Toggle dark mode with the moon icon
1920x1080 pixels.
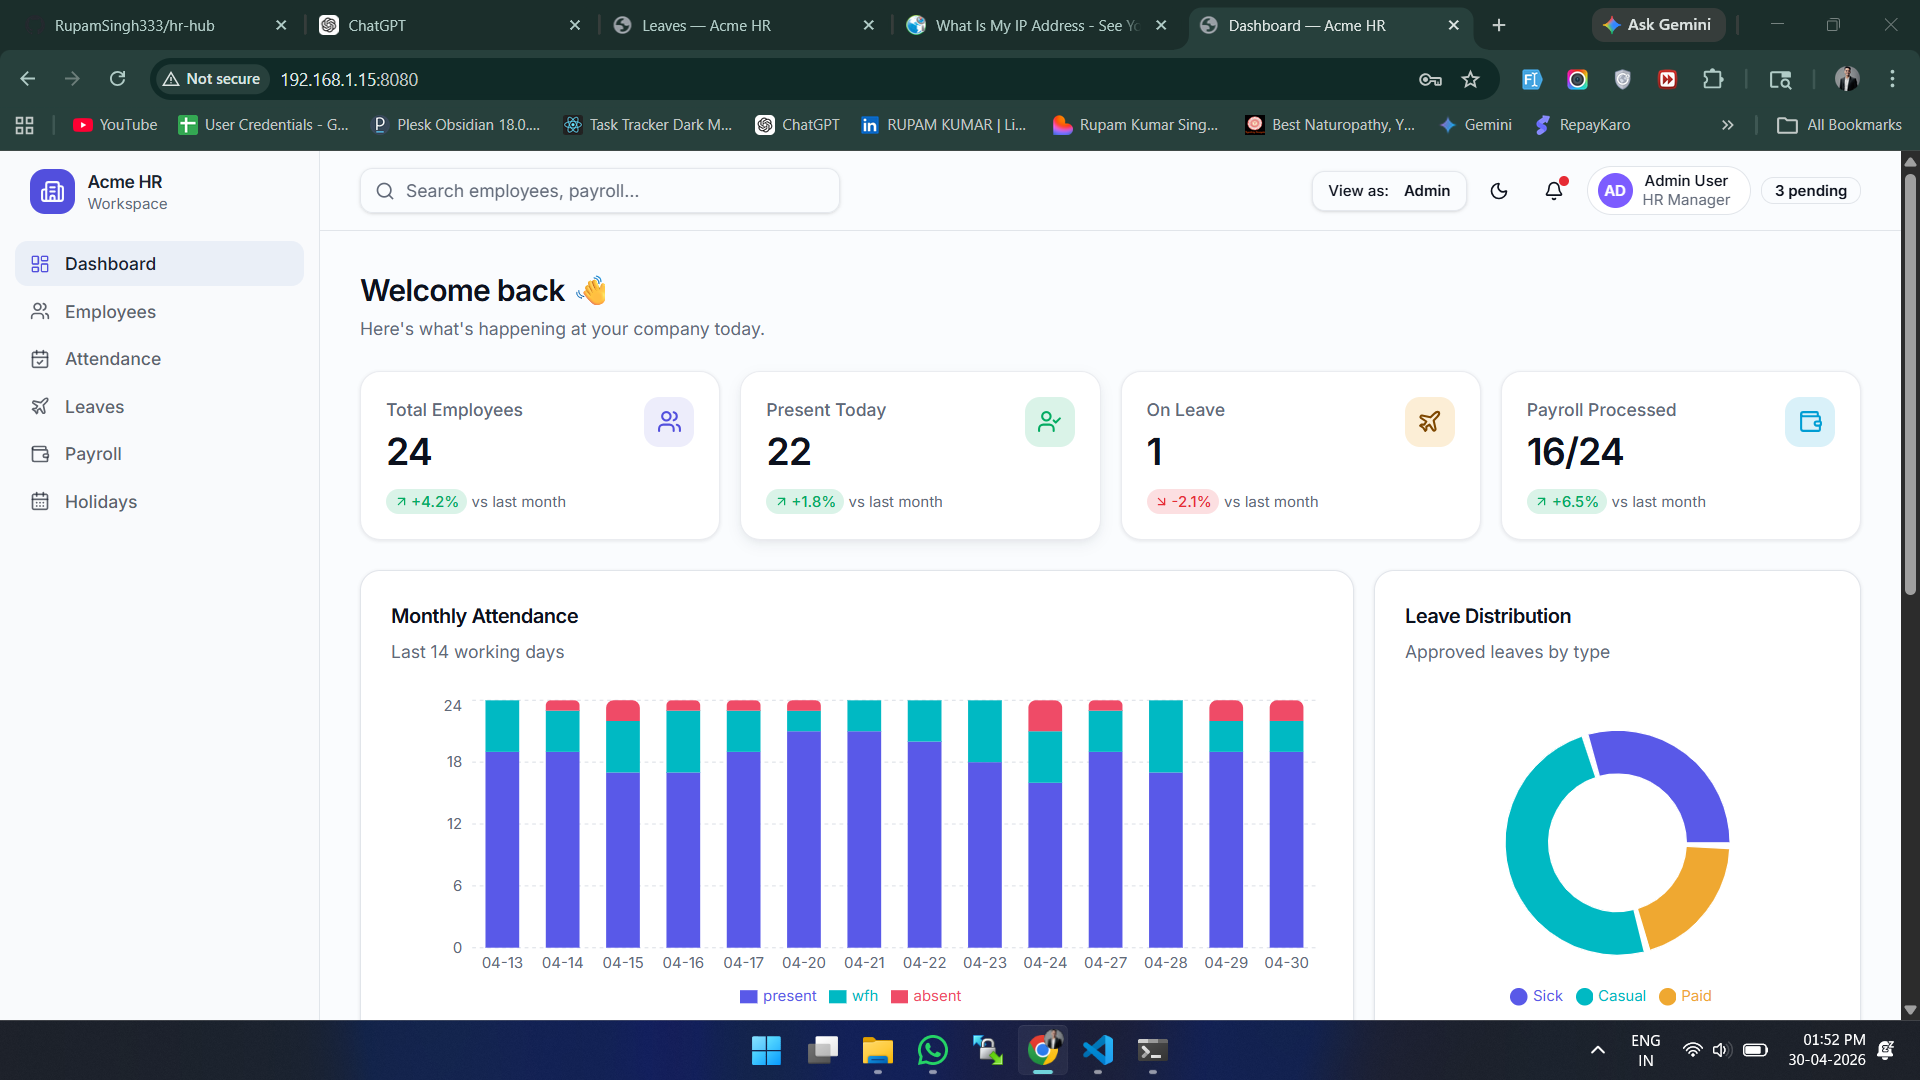[x=1498, y=191]
